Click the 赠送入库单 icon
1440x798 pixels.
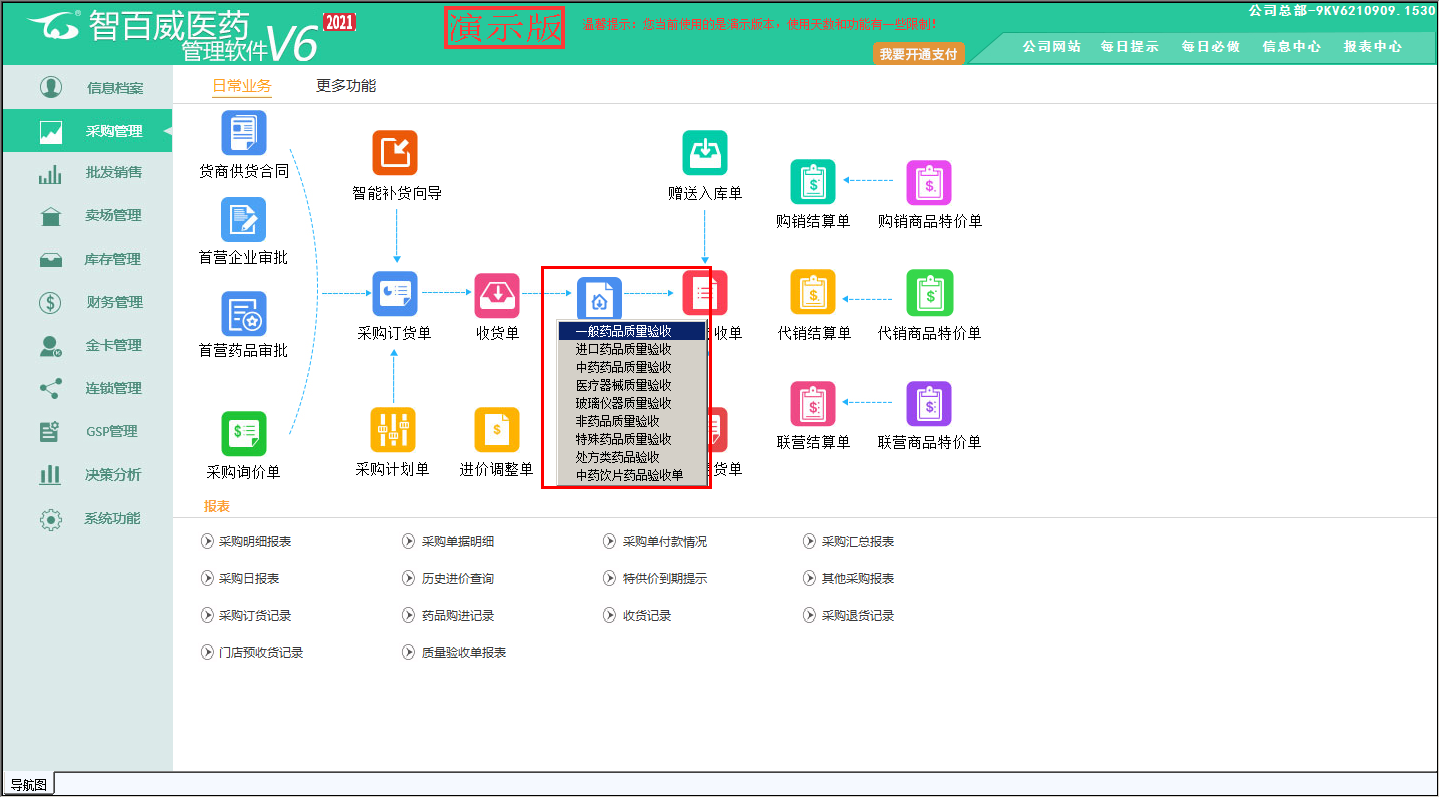point(705,153)
